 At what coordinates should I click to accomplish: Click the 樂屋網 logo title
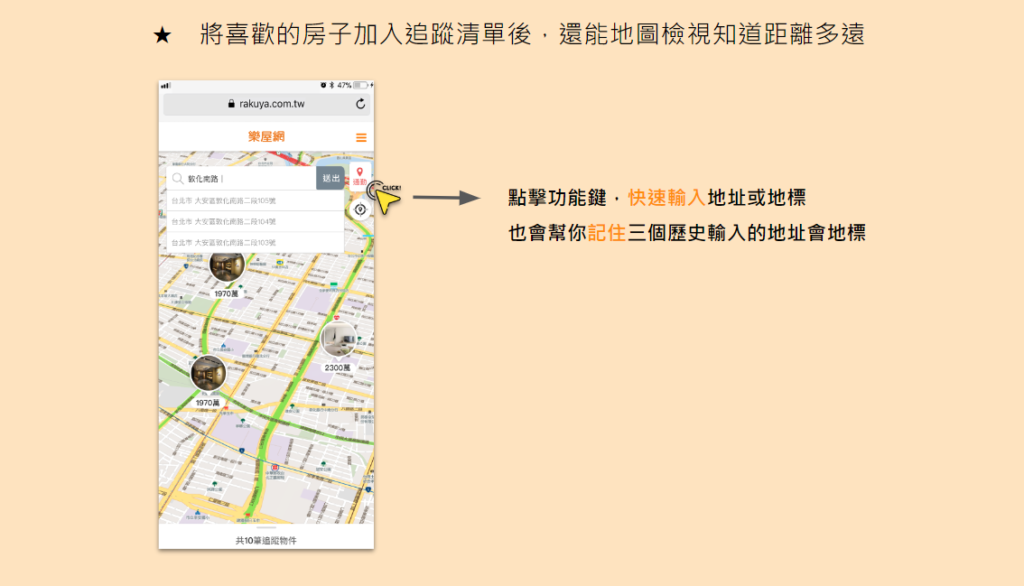[266, 137]
